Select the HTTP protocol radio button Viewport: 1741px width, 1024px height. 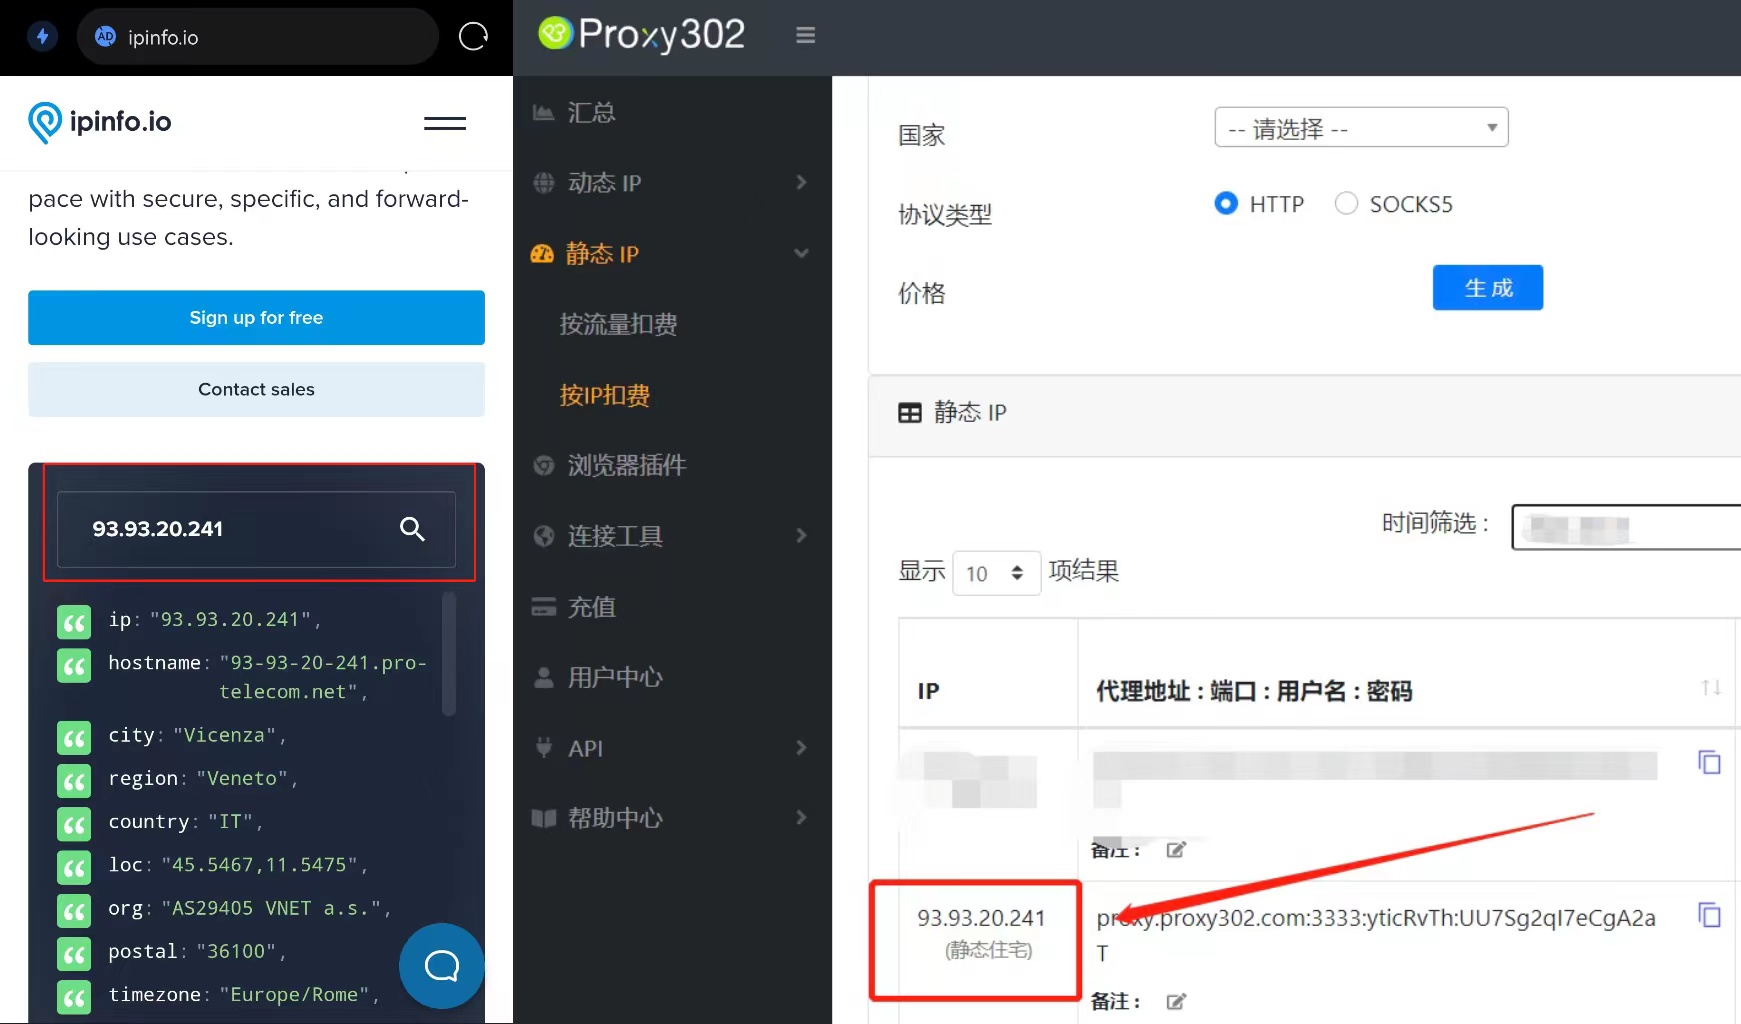[1225, 203]
